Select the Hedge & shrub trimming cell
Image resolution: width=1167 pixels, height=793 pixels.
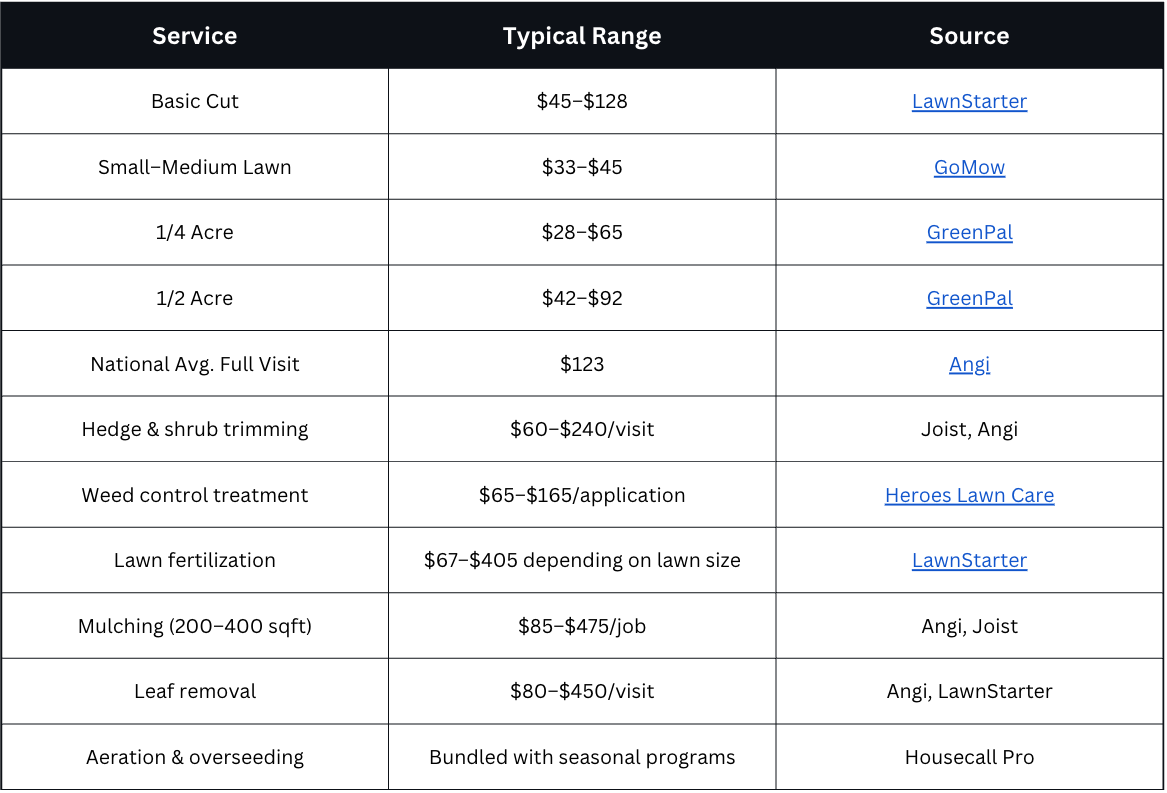pyautogui.click(x=195, y=429)
